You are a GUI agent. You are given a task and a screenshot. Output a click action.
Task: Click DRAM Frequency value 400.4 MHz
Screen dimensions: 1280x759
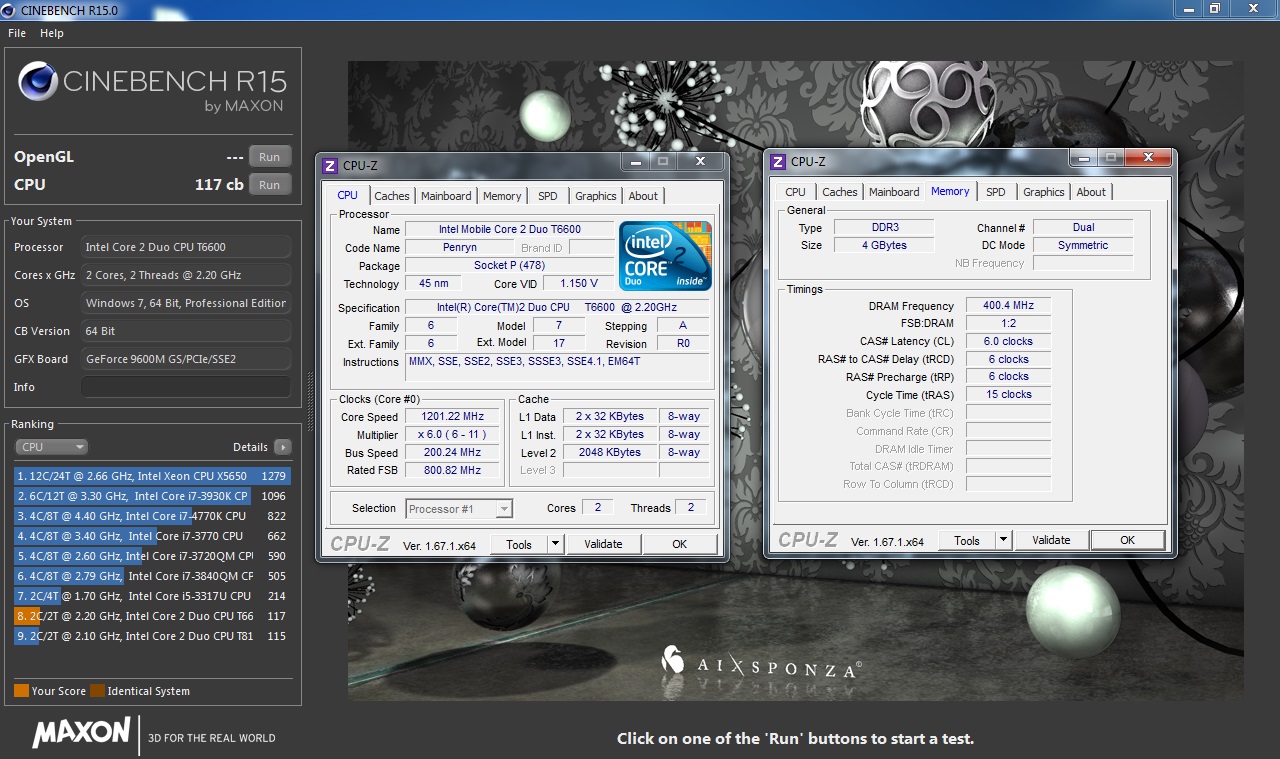1008,306
